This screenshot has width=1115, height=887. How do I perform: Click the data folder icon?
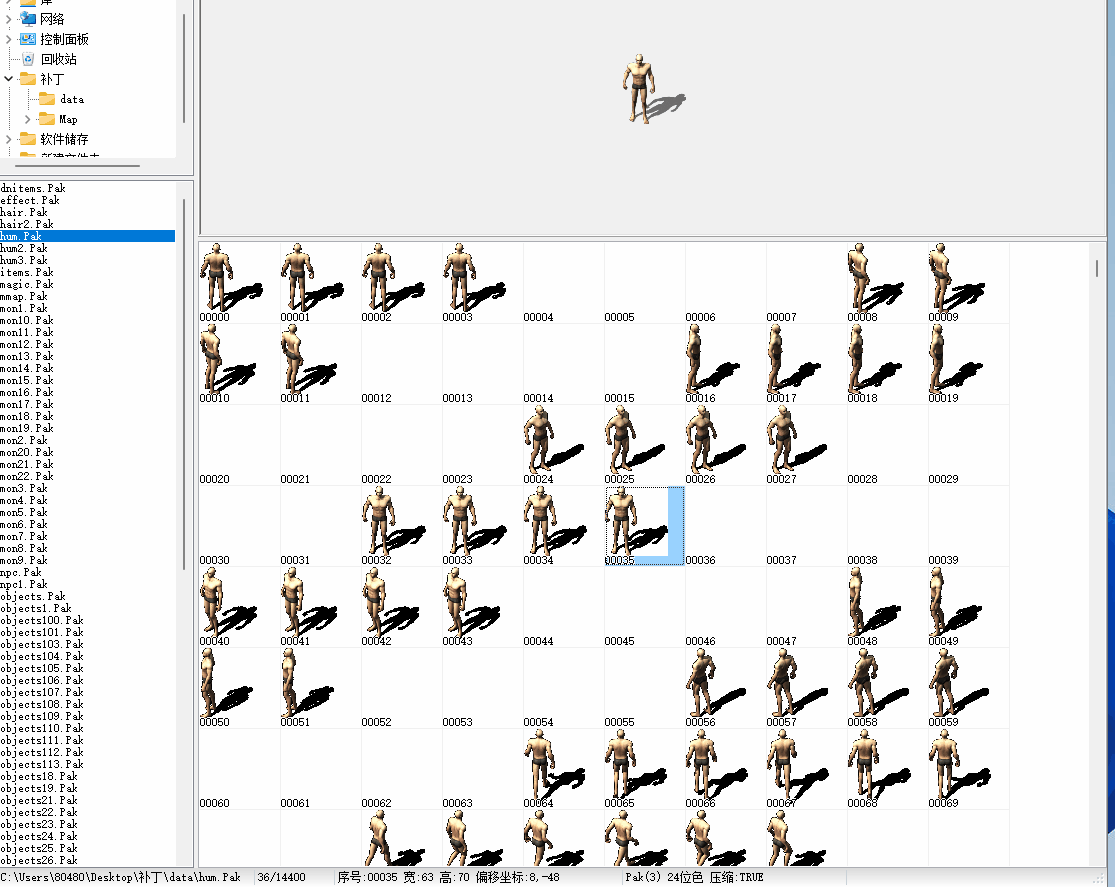click(x=47, y=99)
